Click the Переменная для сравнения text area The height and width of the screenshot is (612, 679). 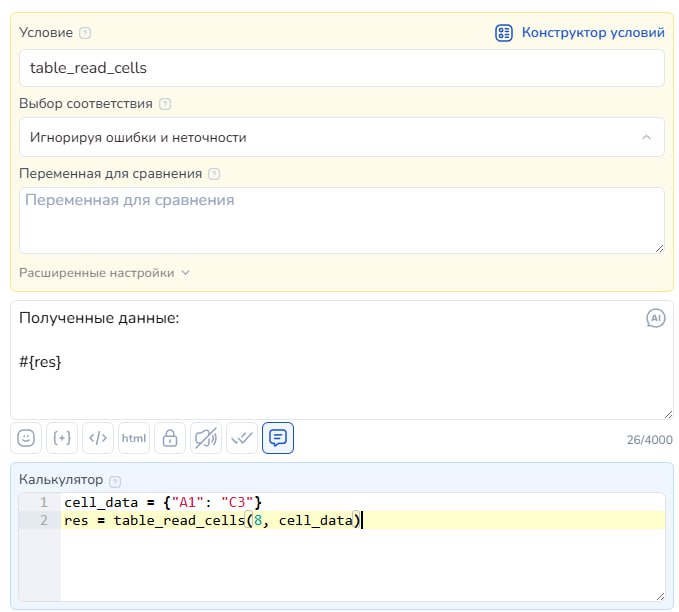(x=341, y=220)
